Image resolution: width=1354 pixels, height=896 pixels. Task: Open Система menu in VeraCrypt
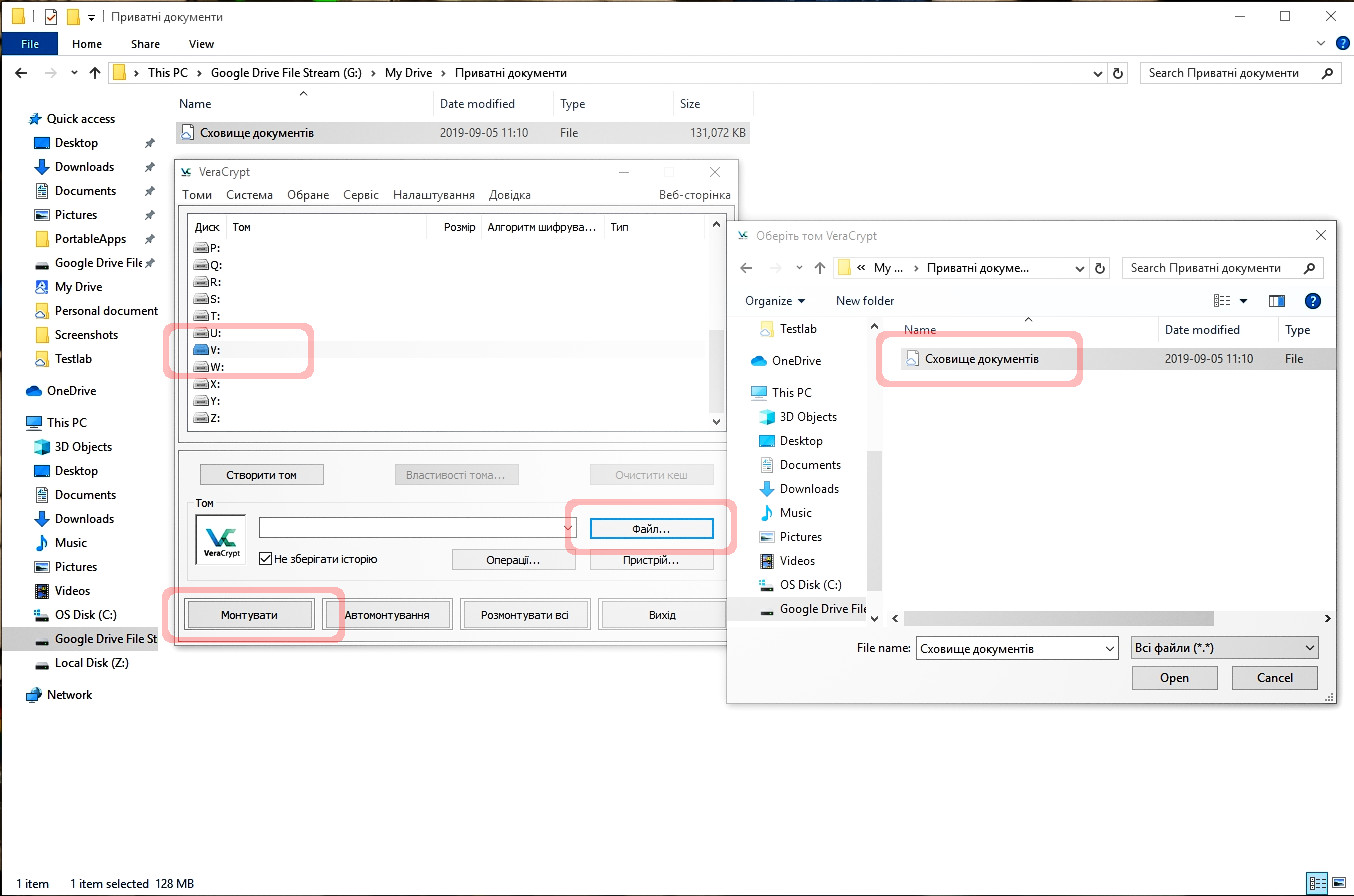(249, 195)
